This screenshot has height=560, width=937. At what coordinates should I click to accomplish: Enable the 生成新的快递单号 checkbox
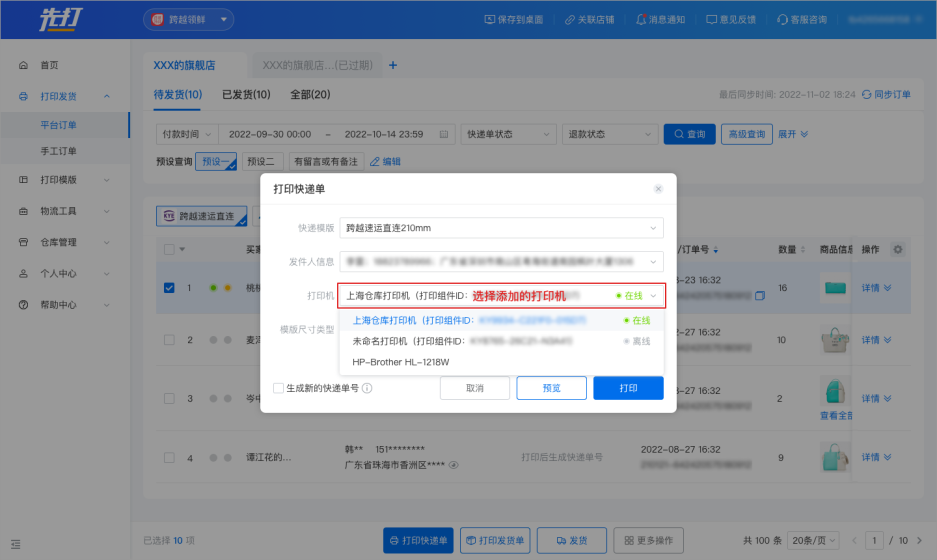click(279, 388)
